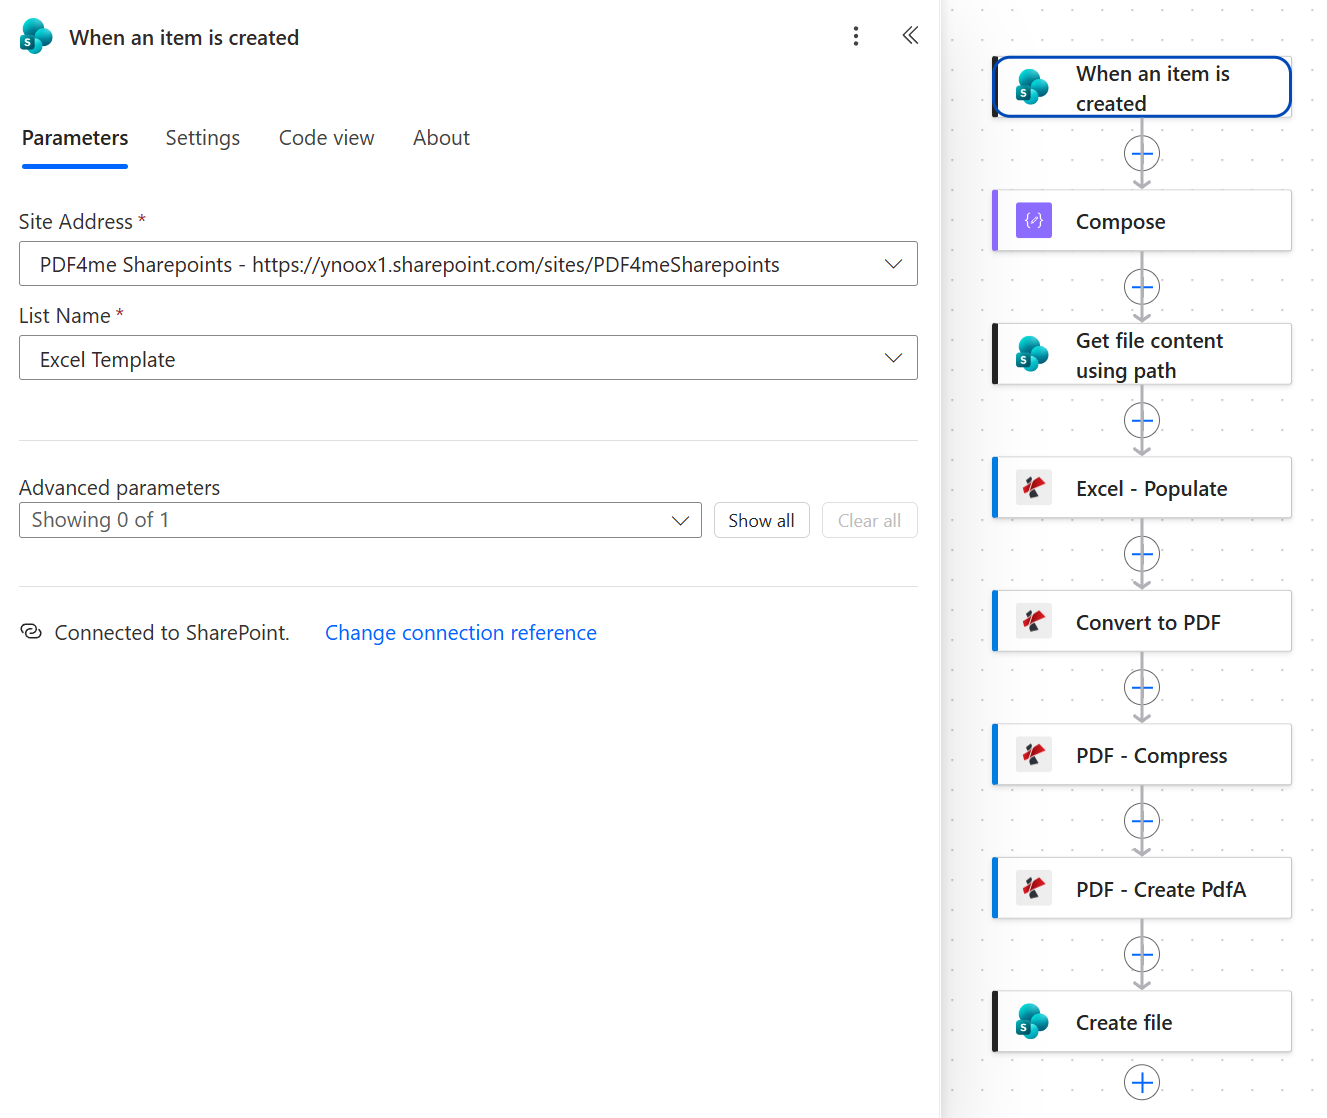The image size is (1327, 1118).
Task: Insert step below PDF - Create PdfA
Action: (1142, 955)
